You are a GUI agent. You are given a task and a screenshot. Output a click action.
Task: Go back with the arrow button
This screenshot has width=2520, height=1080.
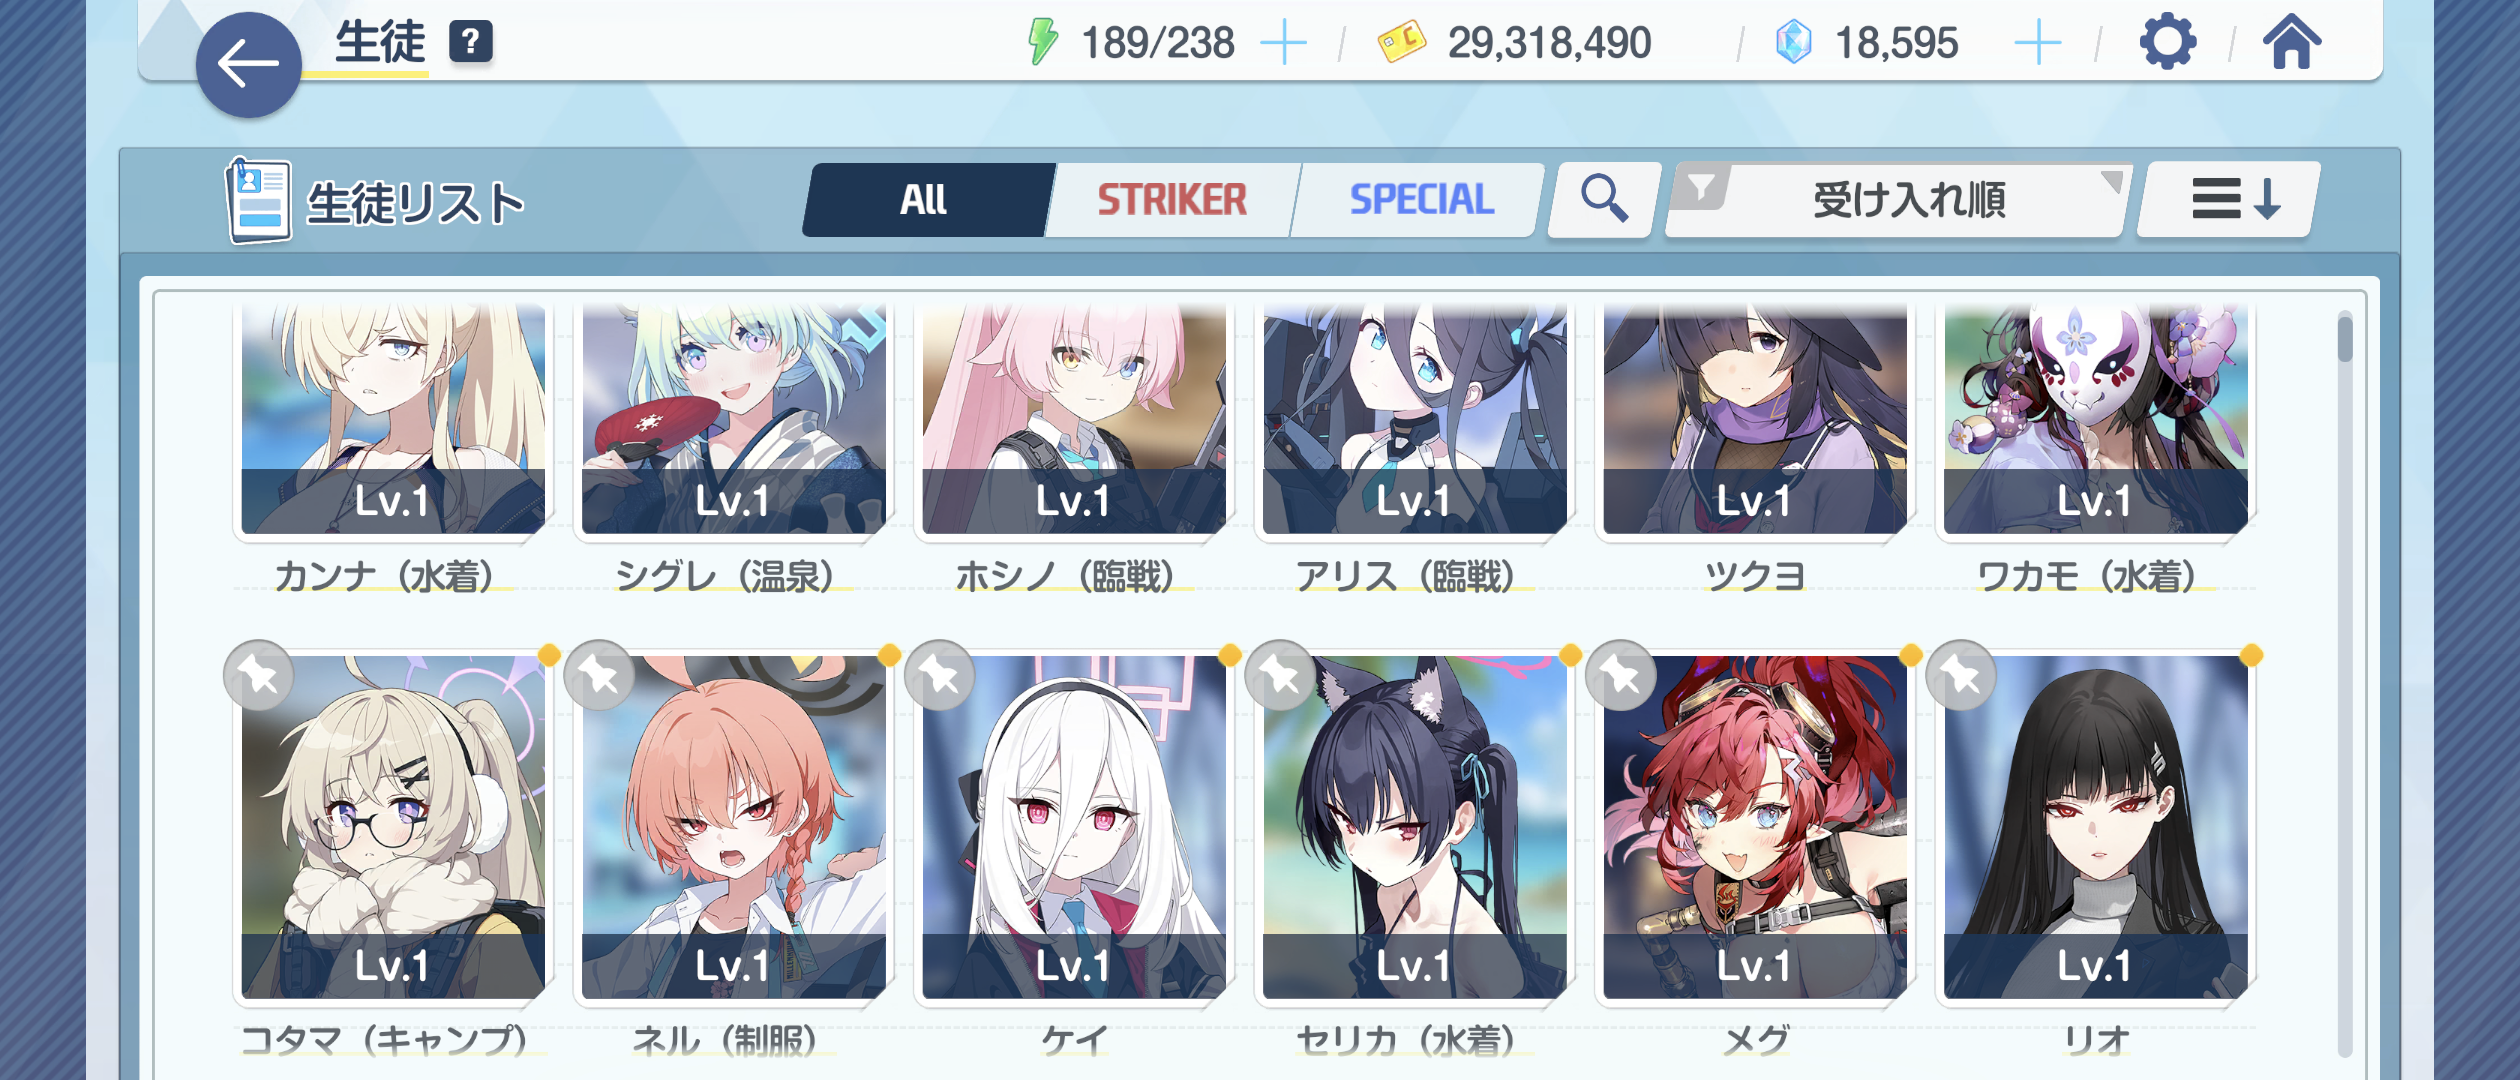point(248,65)
